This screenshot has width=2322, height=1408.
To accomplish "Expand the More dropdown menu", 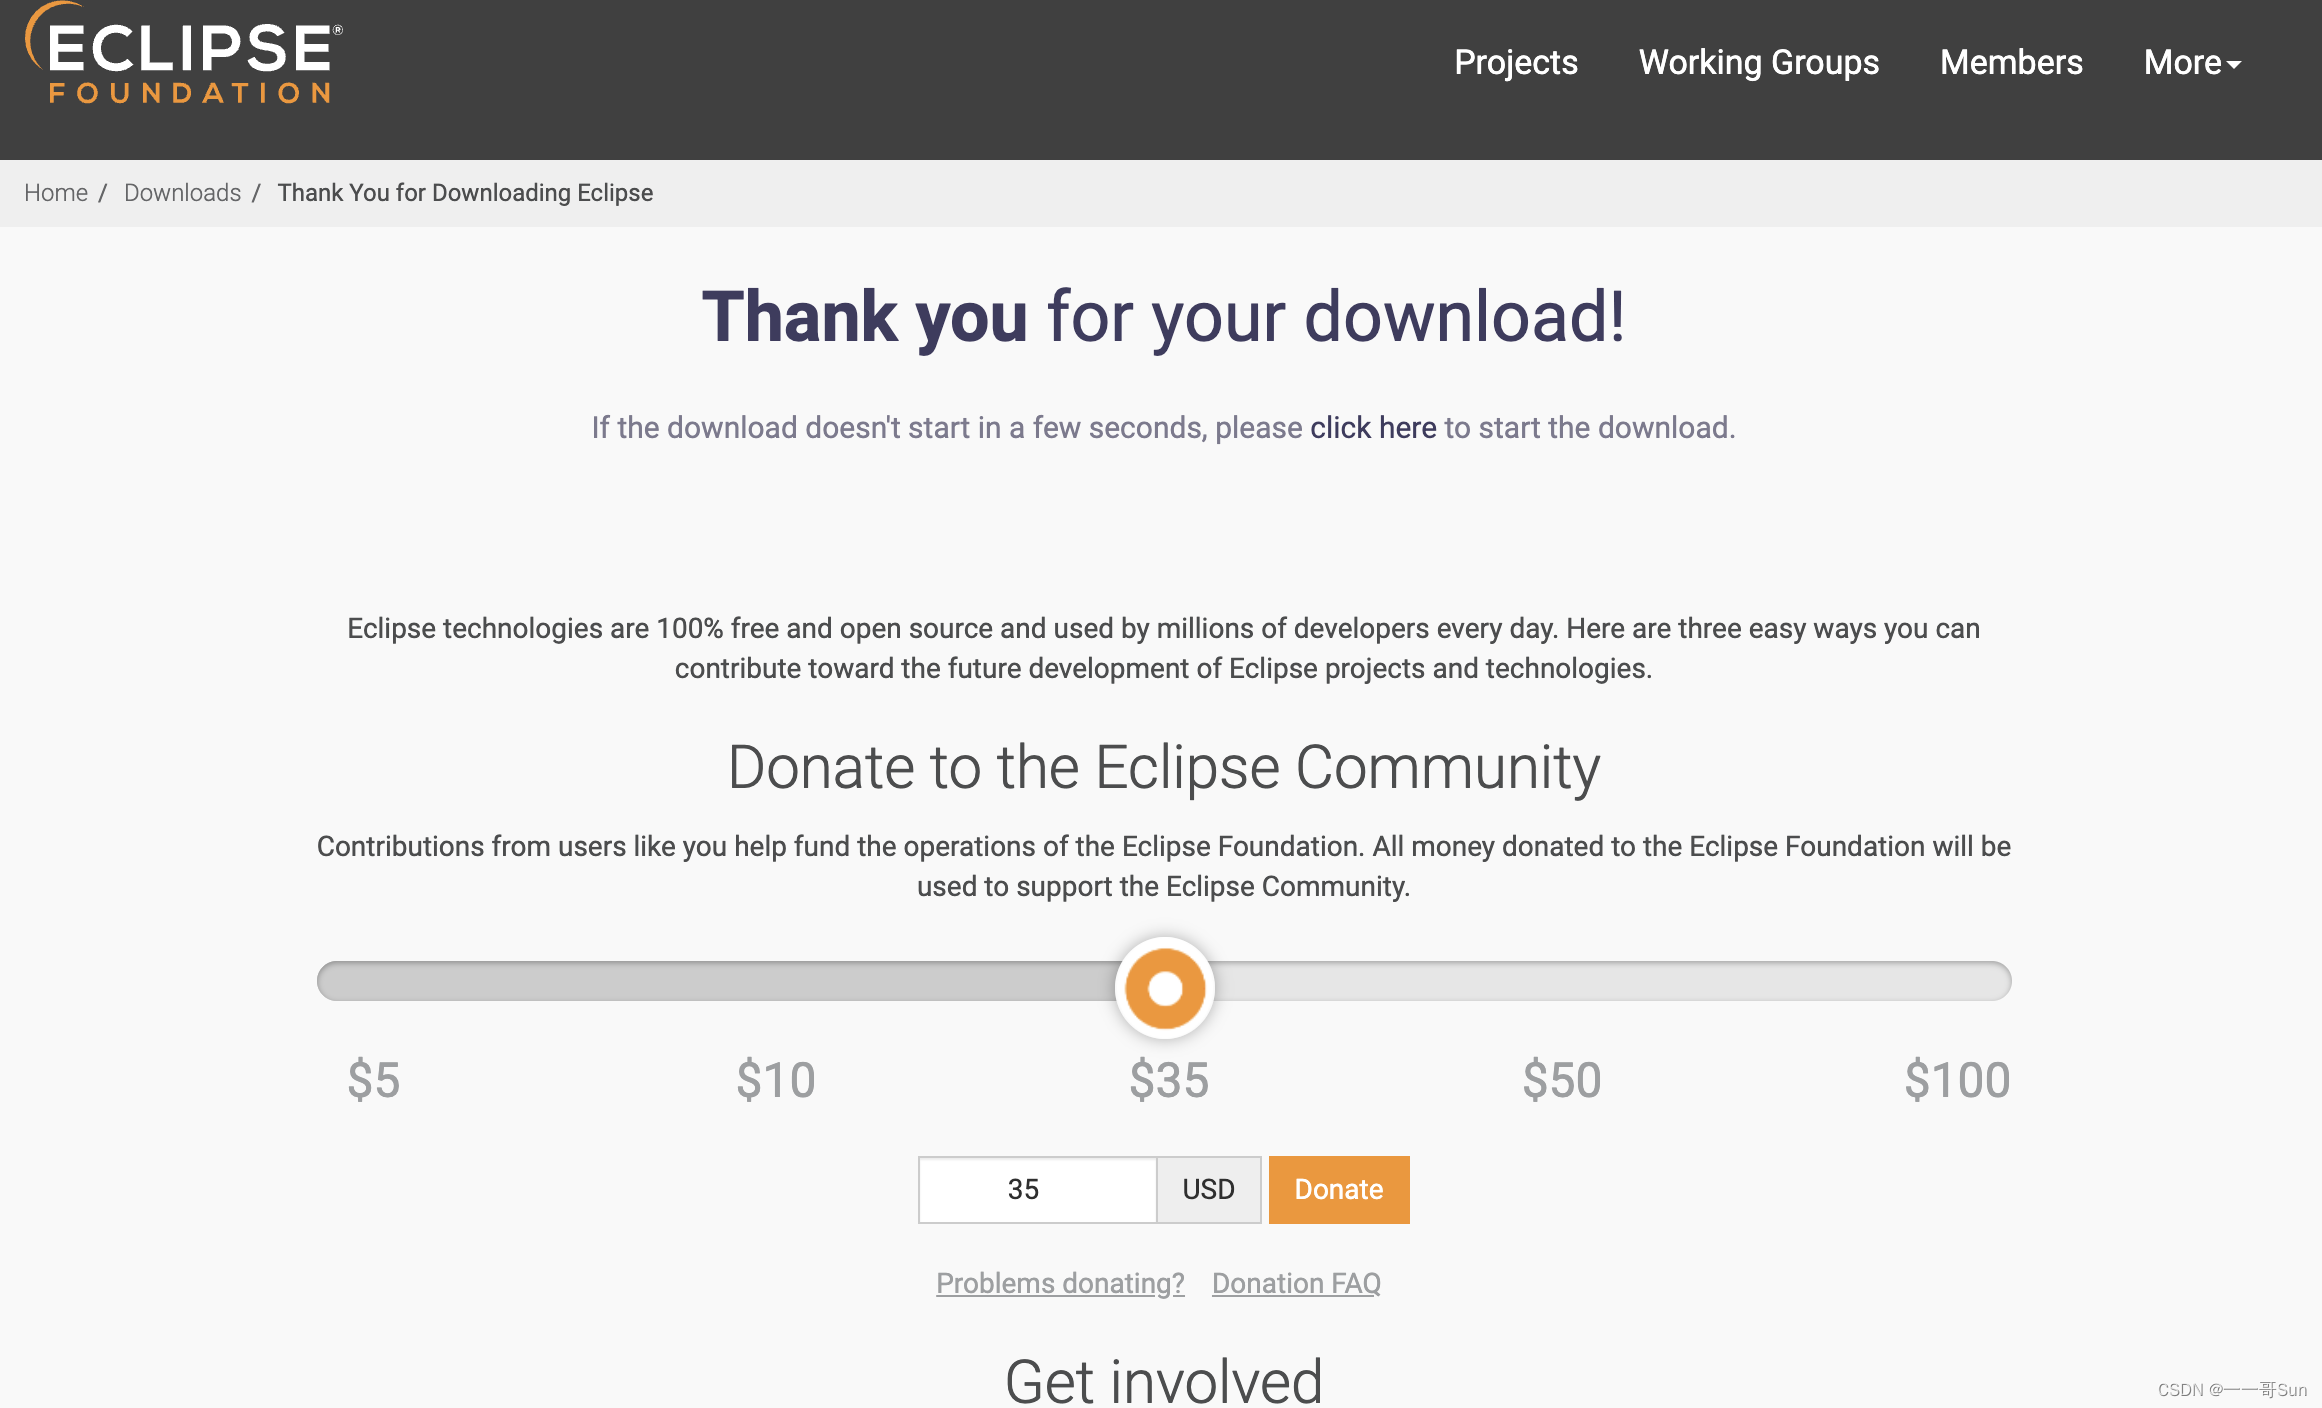I will [x=2192, y=62].
